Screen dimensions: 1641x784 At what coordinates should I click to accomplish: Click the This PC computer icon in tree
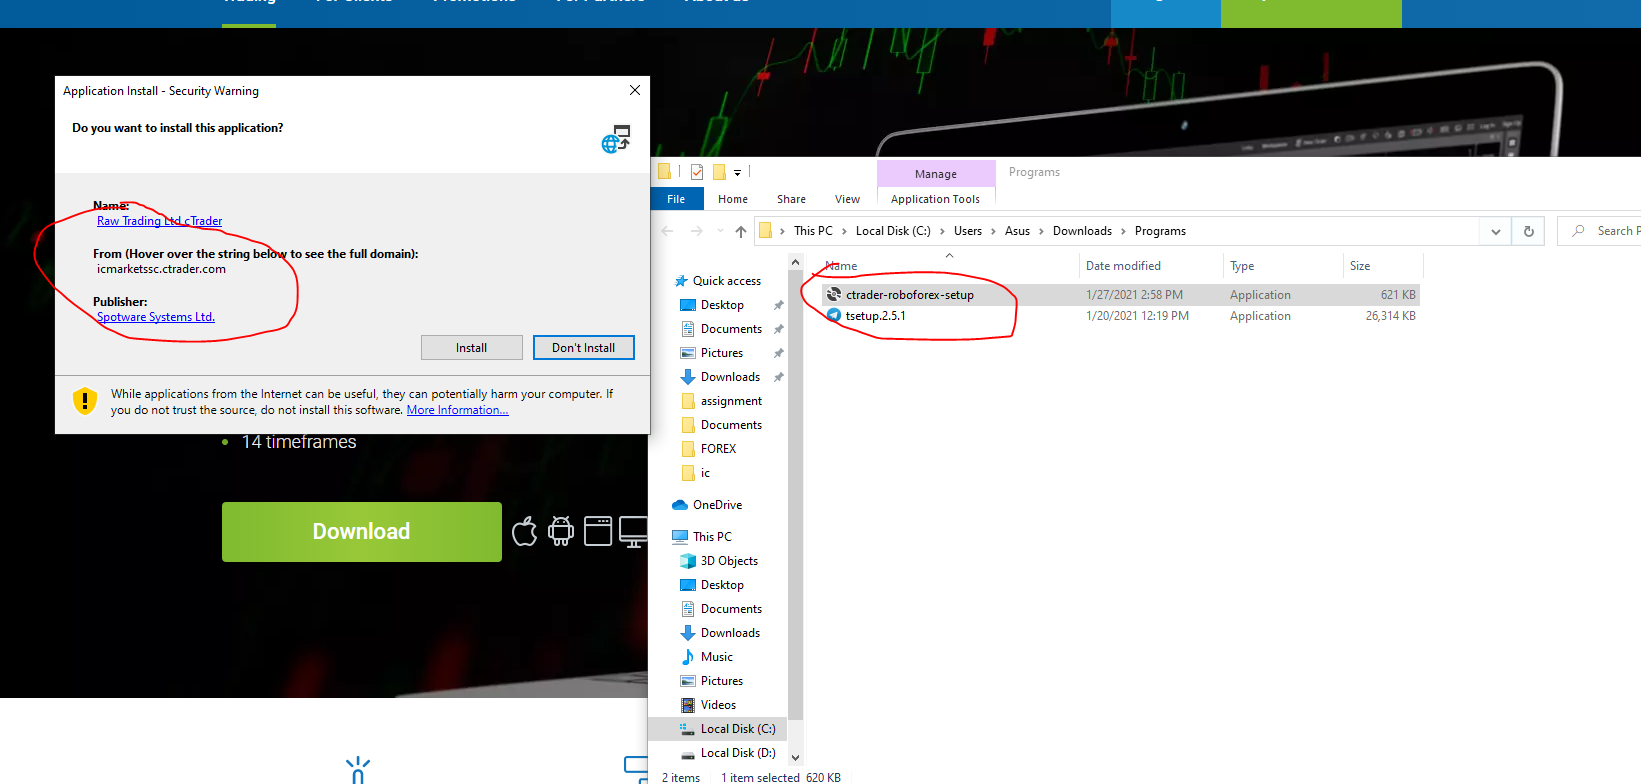(x=680, y=537)
